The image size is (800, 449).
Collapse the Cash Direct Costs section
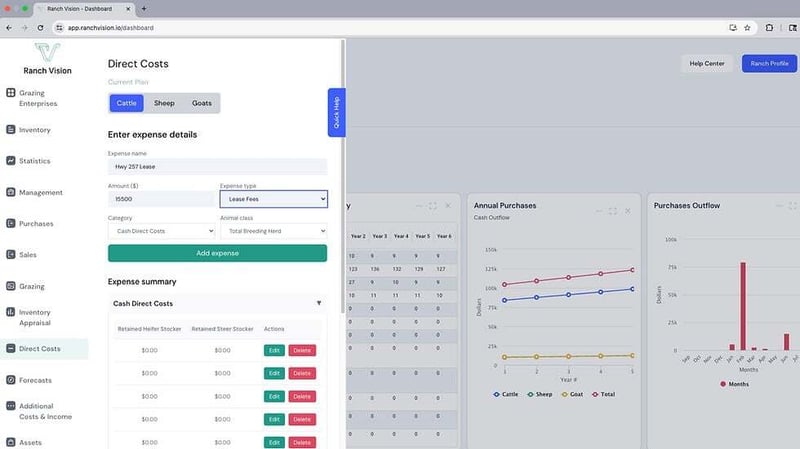319,303
